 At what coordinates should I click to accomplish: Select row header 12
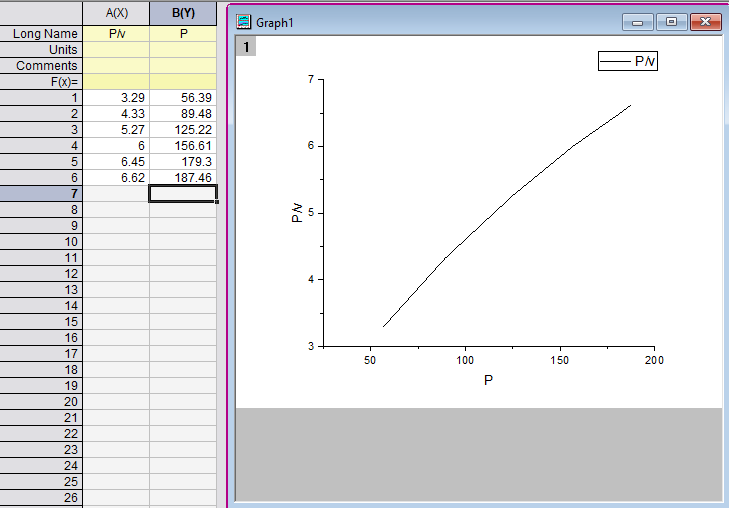point(41,274)
